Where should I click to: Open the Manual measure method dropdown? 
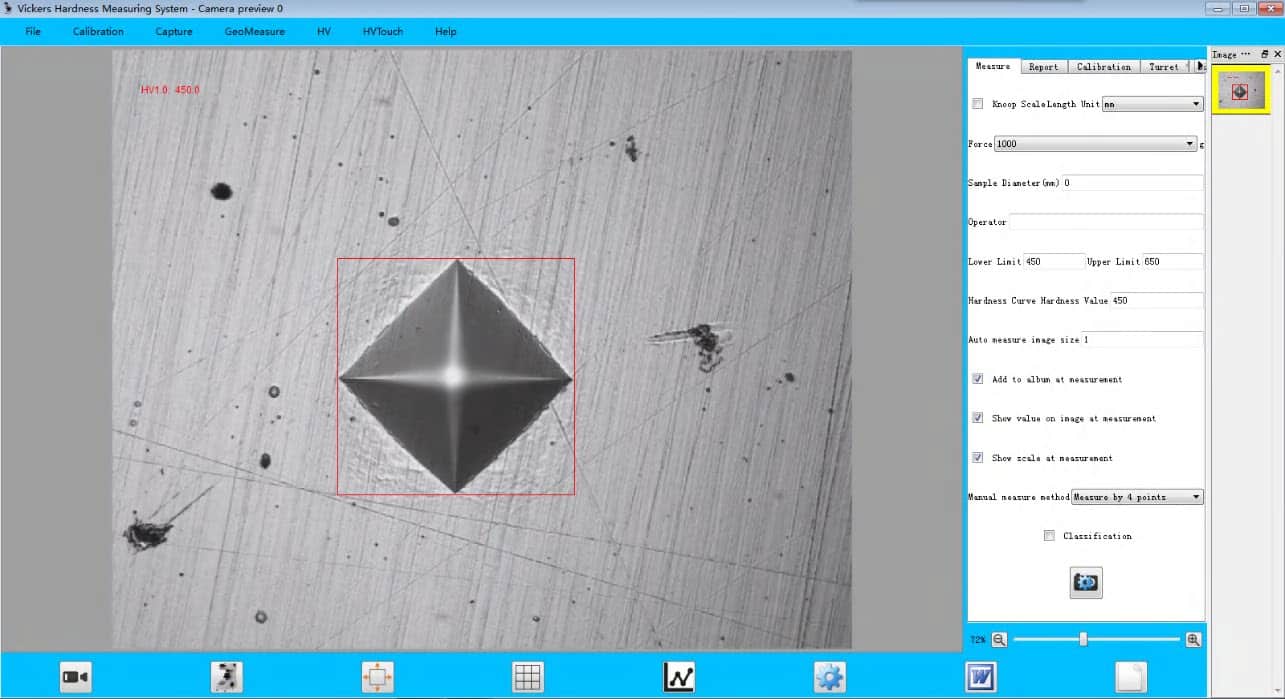[1194, 496]
